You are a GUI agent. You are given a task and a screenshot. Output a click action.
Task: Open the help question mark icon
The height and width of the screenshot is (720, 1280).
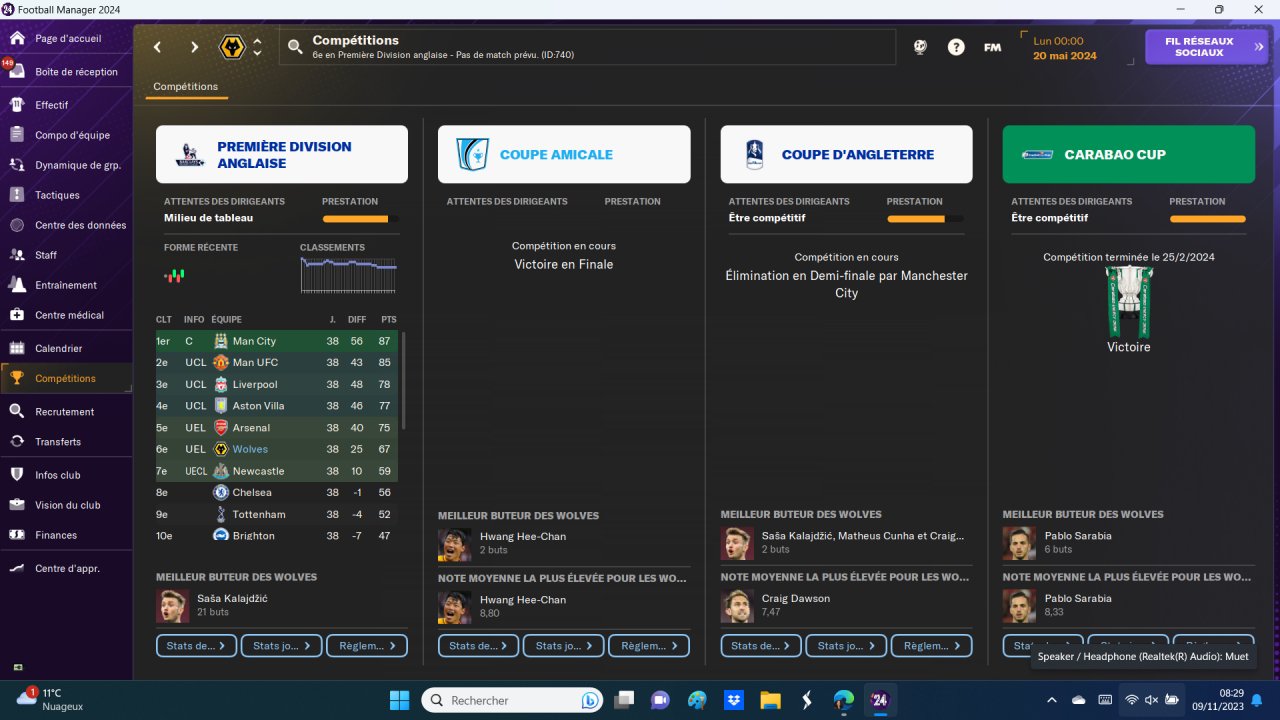[956, 47]
